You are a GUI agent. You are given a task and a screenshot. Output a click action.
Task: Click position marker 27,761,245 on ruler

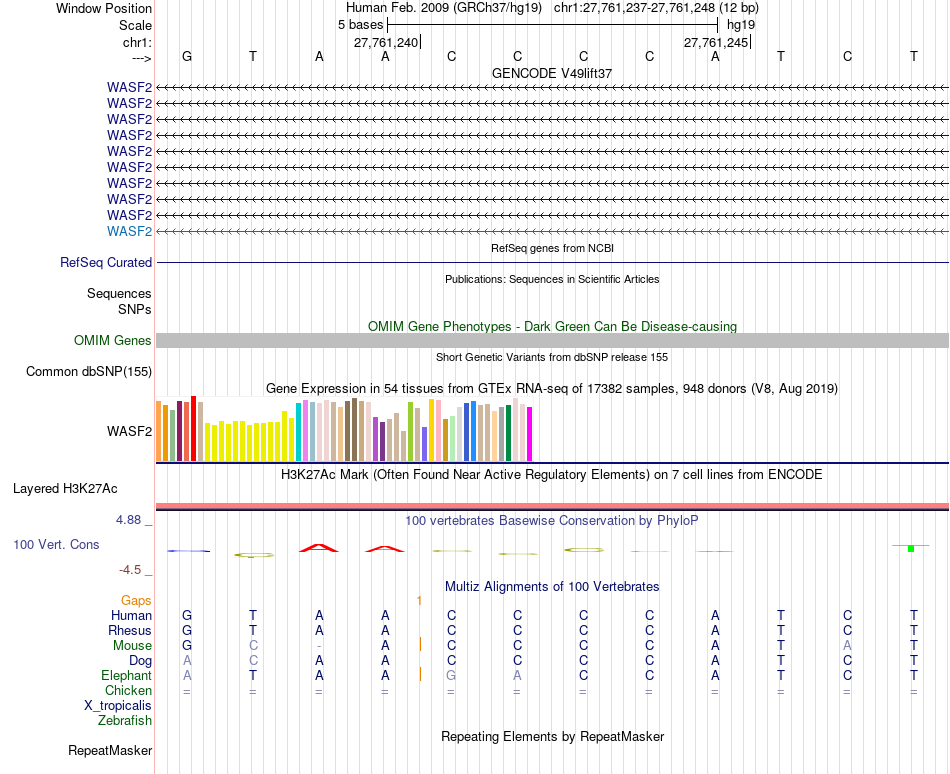(716, 42)
